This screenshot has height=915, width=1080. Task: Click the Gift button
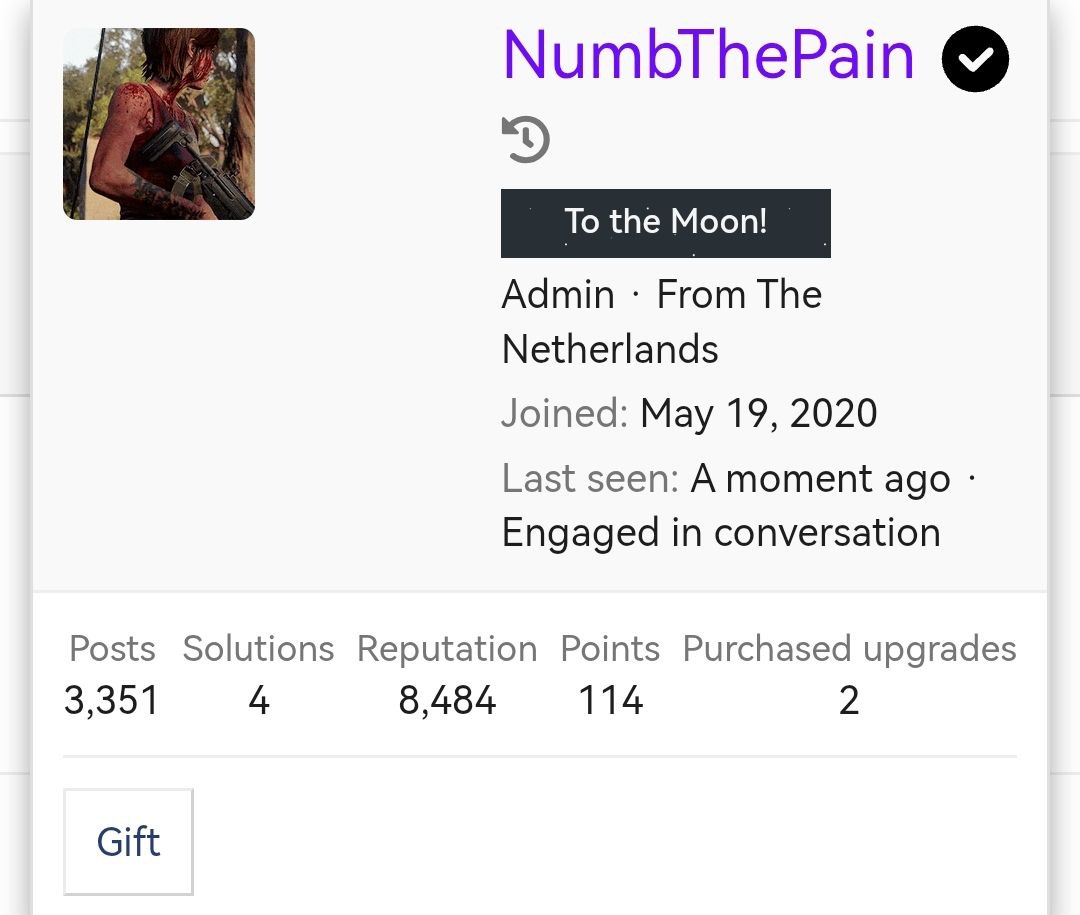click(128, 841)
